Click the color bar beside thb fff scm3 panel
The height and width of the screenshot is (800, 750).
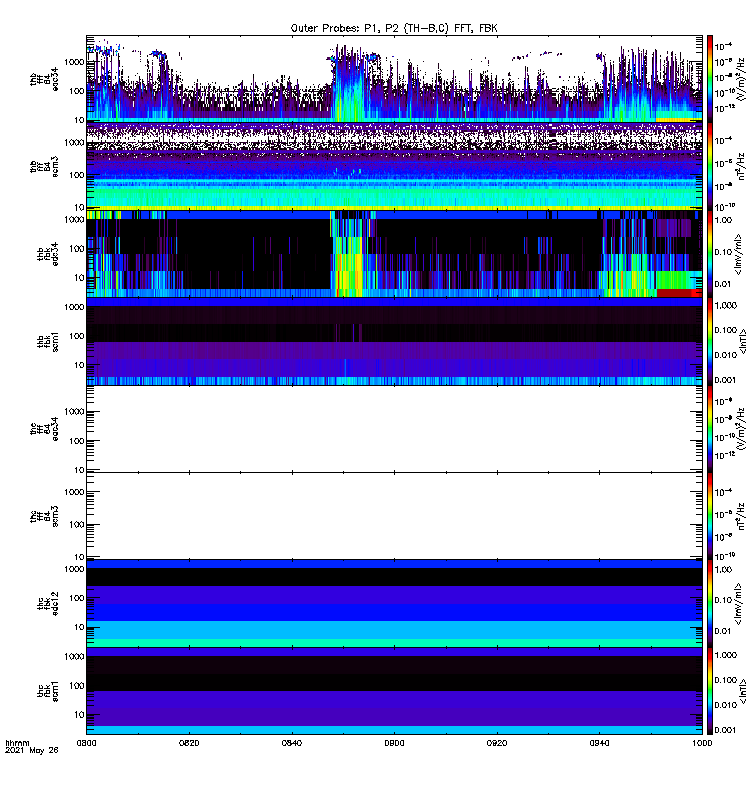tap(710, 166)
